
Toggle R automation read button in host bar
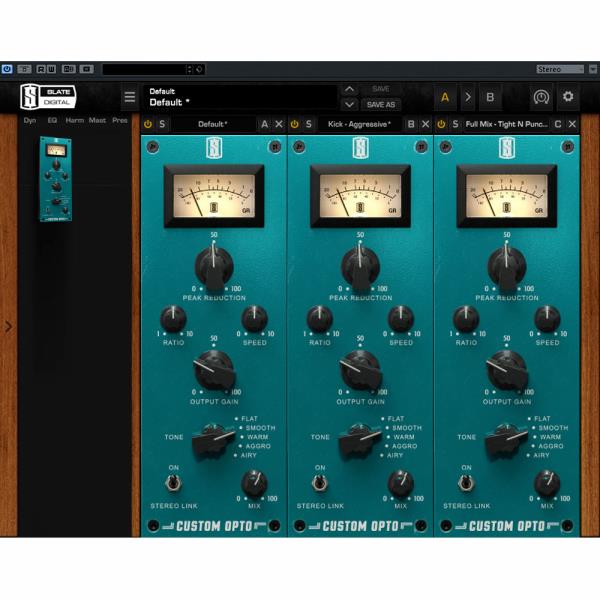[41, 69]
